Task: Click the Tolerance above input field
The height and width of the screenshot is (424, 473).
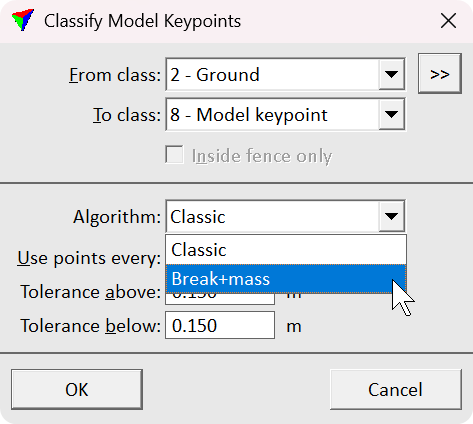Action: tap(220, 299)
